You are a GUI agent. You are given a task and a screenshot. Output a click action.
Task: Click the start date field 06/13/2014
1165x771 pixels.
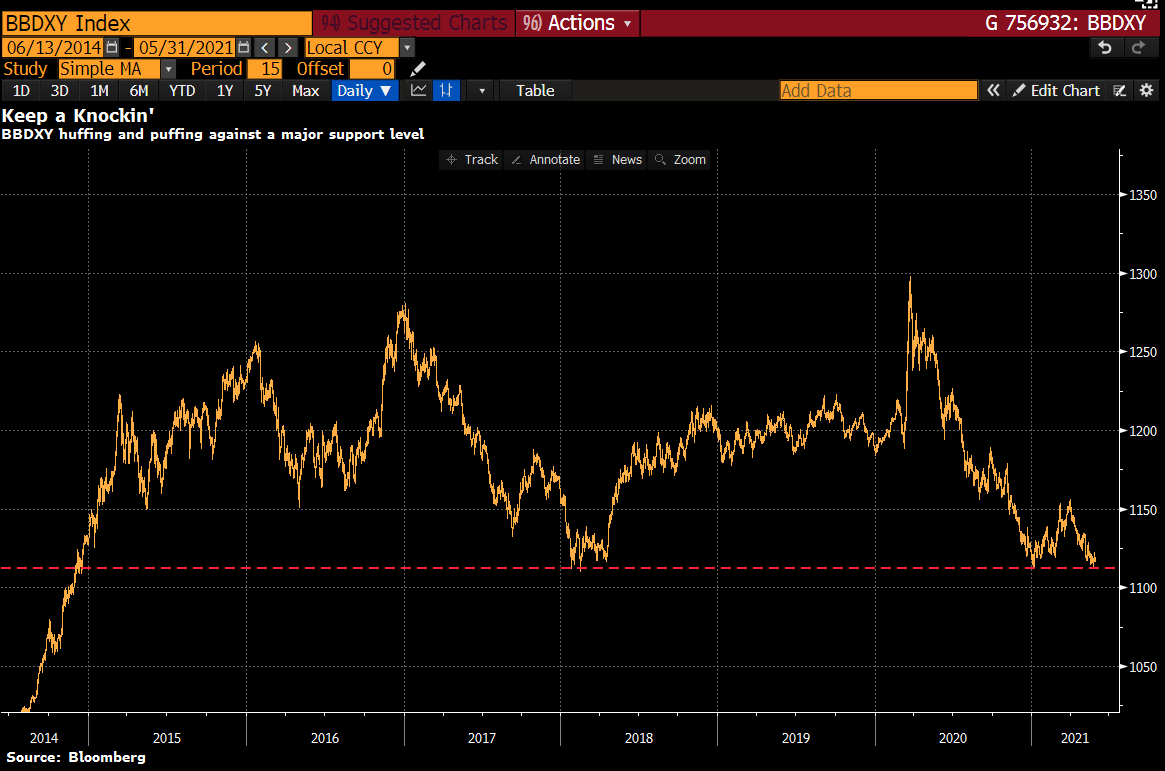pos(53,48)
